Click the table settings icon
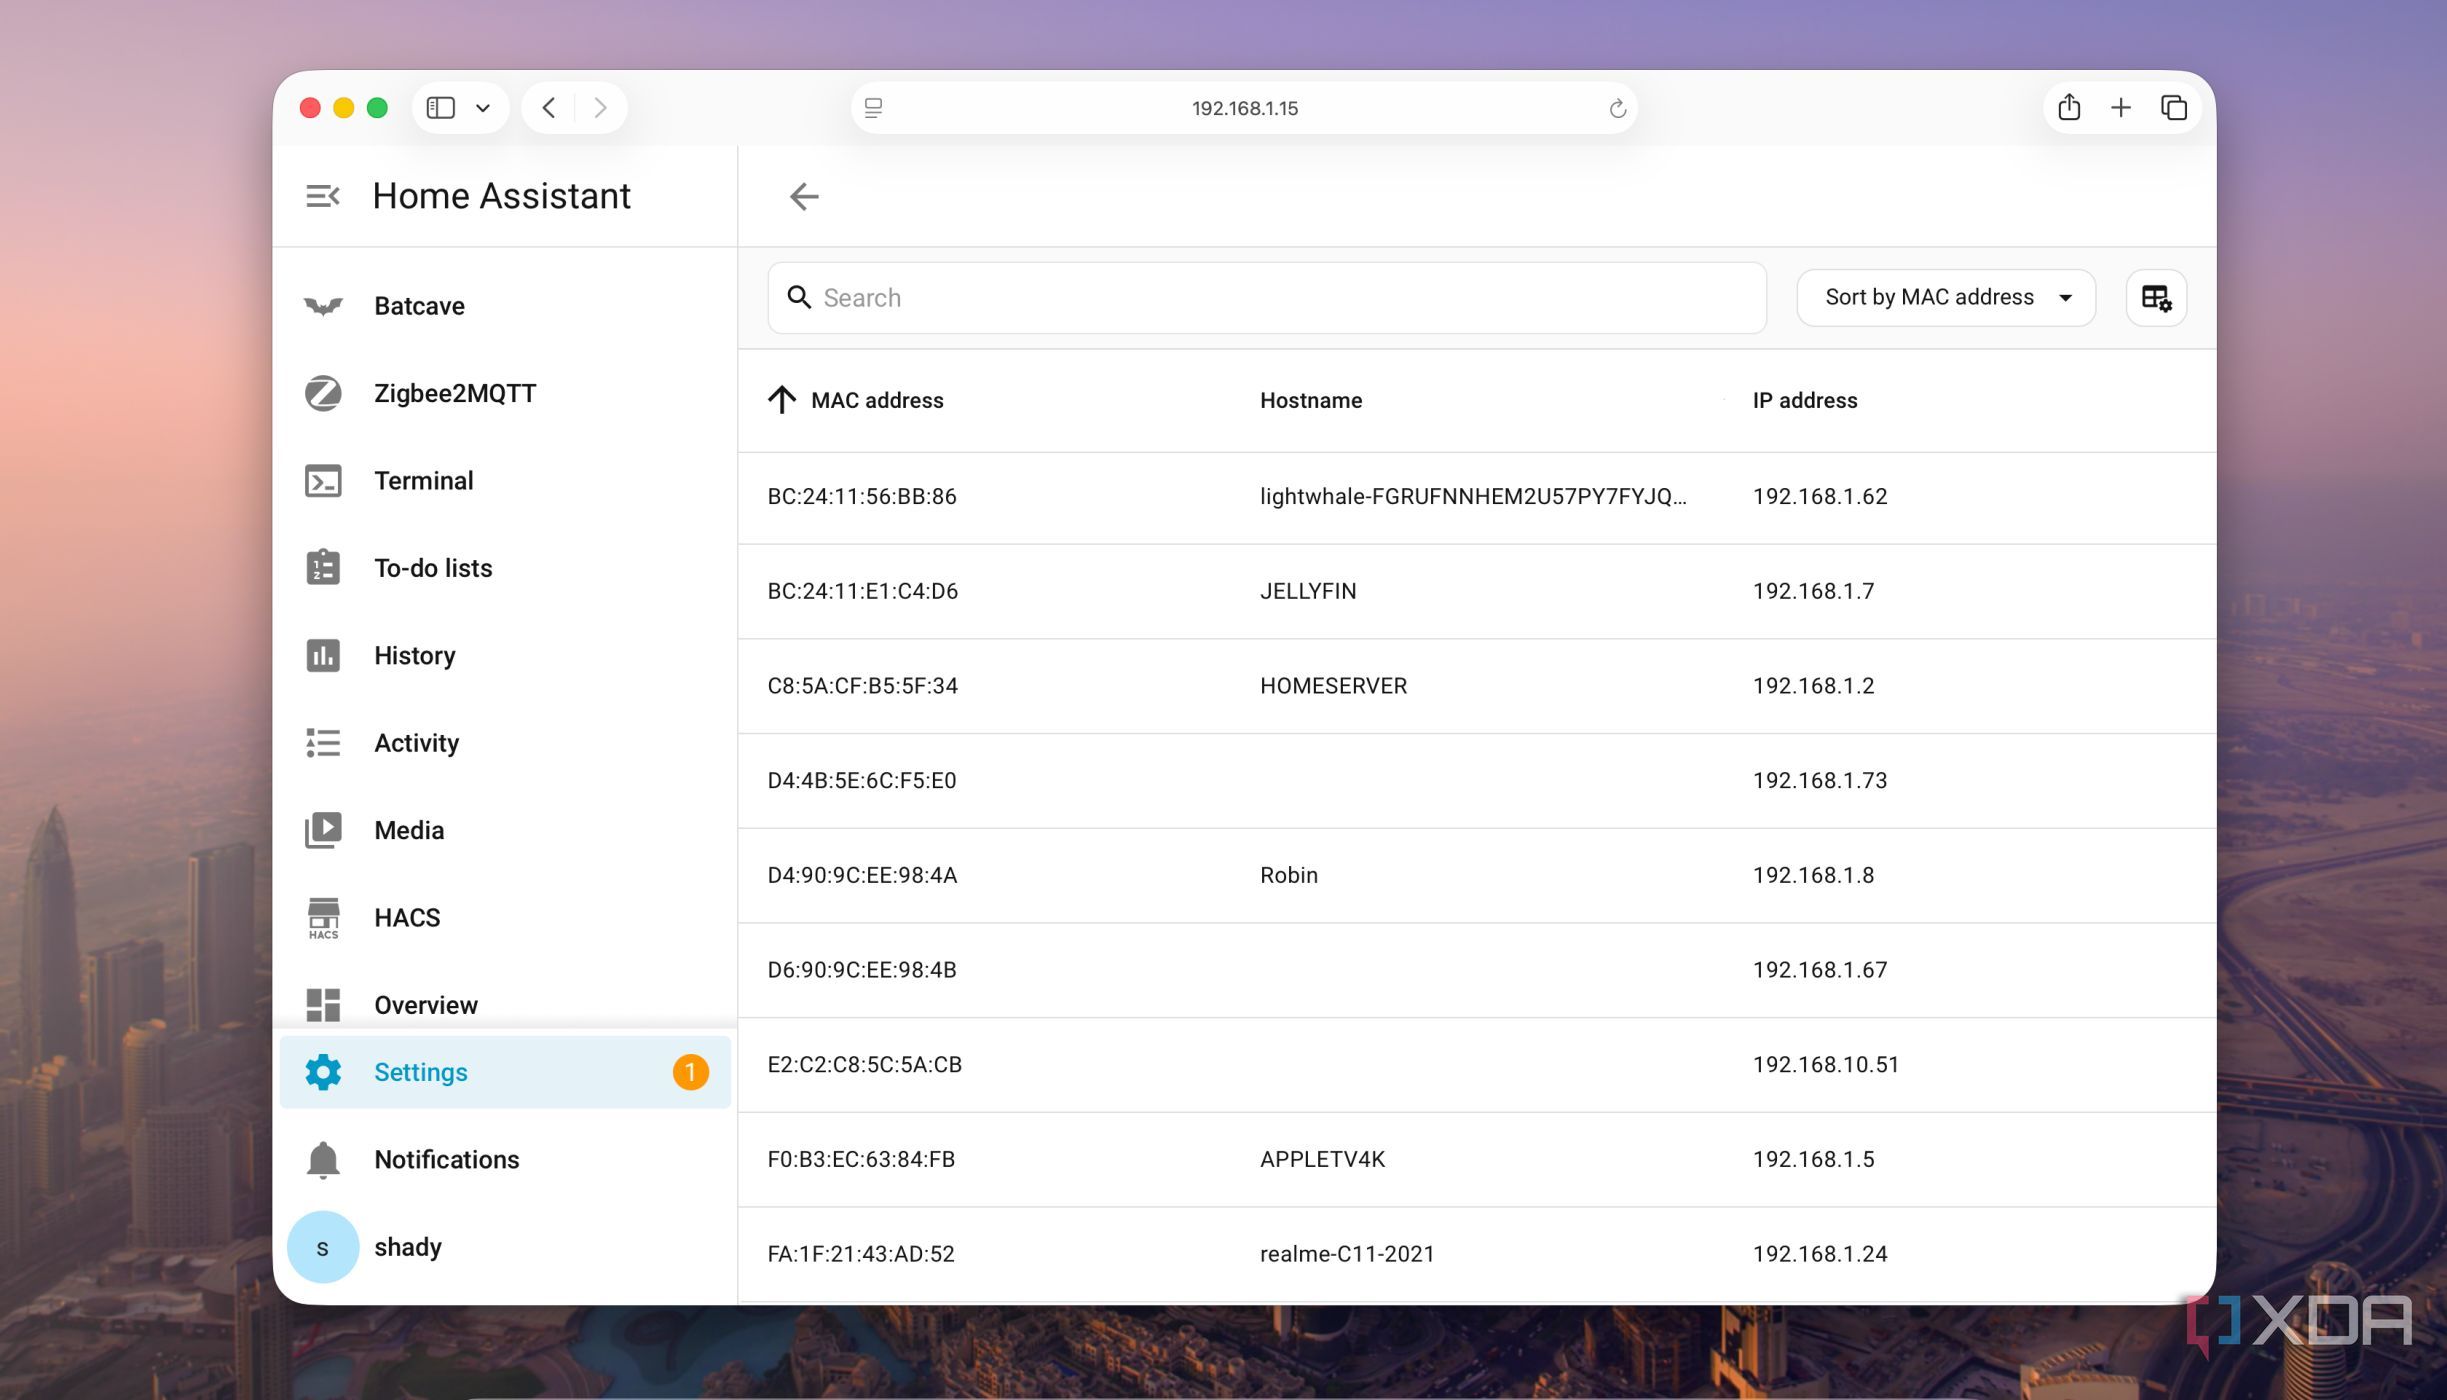This screenshot has width=2447, height=1400. pyautogui.click(x=2156, y=298)
